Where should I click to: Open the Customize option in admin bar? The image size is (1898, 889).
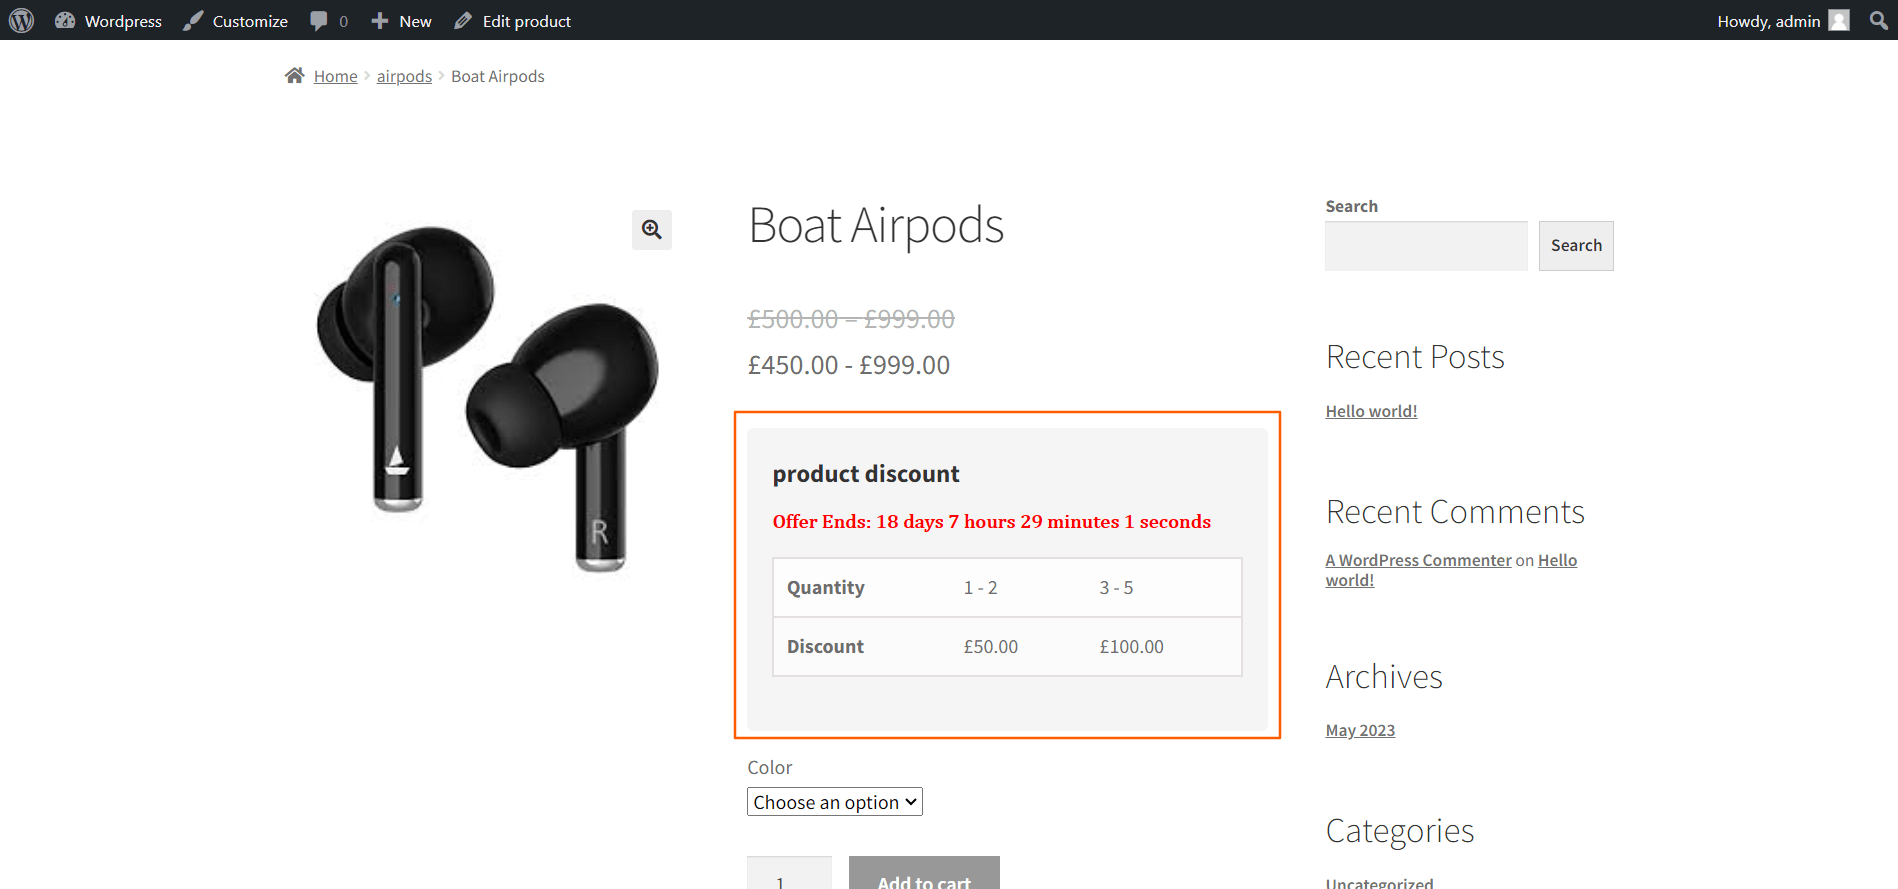click(x=235, y=21)
